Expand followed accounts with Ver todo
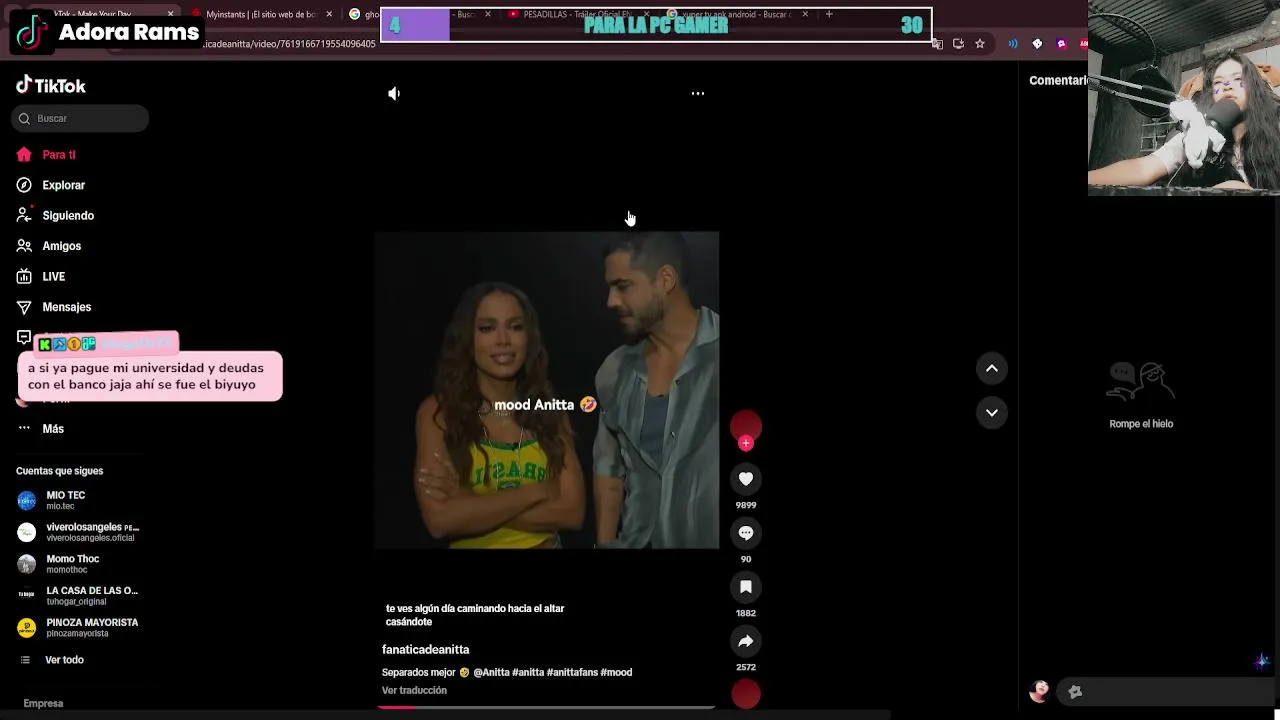The width and height of the screenshot is (1280, 720). click(x=64, y=660)
